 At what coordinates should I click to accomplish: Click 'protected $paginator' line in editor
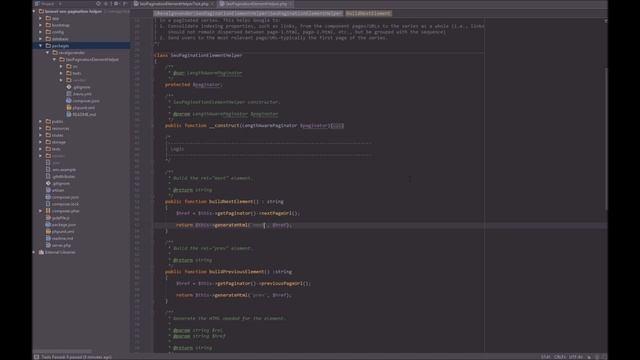[x=193, y=84]
